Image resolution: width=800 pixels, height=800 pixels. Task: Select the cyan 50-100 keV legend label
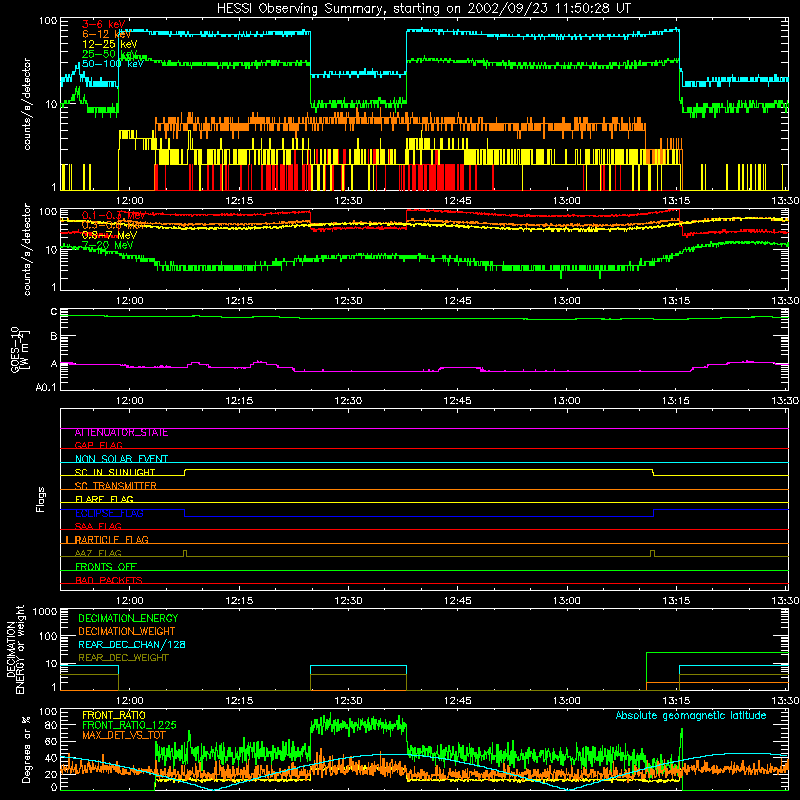[x=113, y=64]
